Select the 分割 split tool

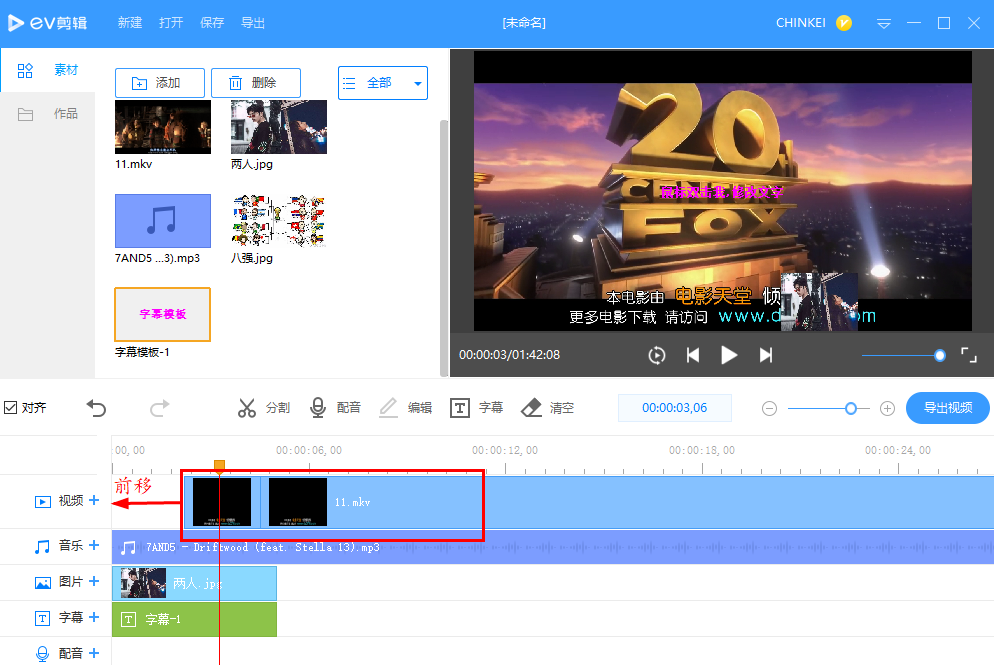(266, 407)
